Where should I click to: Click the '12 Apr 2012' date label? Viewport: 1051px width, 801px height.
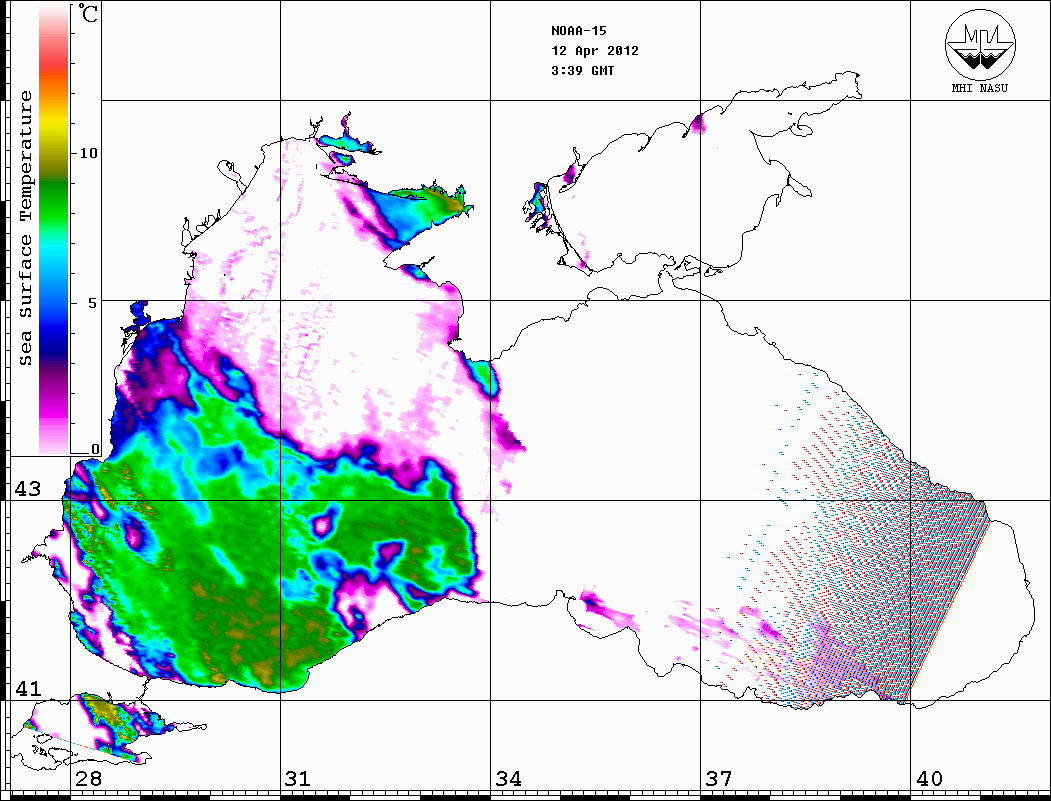(x=595, y=51)
